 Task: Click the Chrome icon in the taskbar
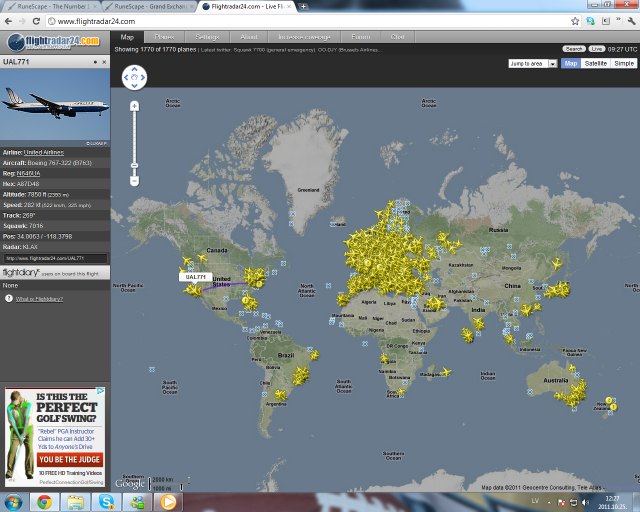(x=44, y=503)
